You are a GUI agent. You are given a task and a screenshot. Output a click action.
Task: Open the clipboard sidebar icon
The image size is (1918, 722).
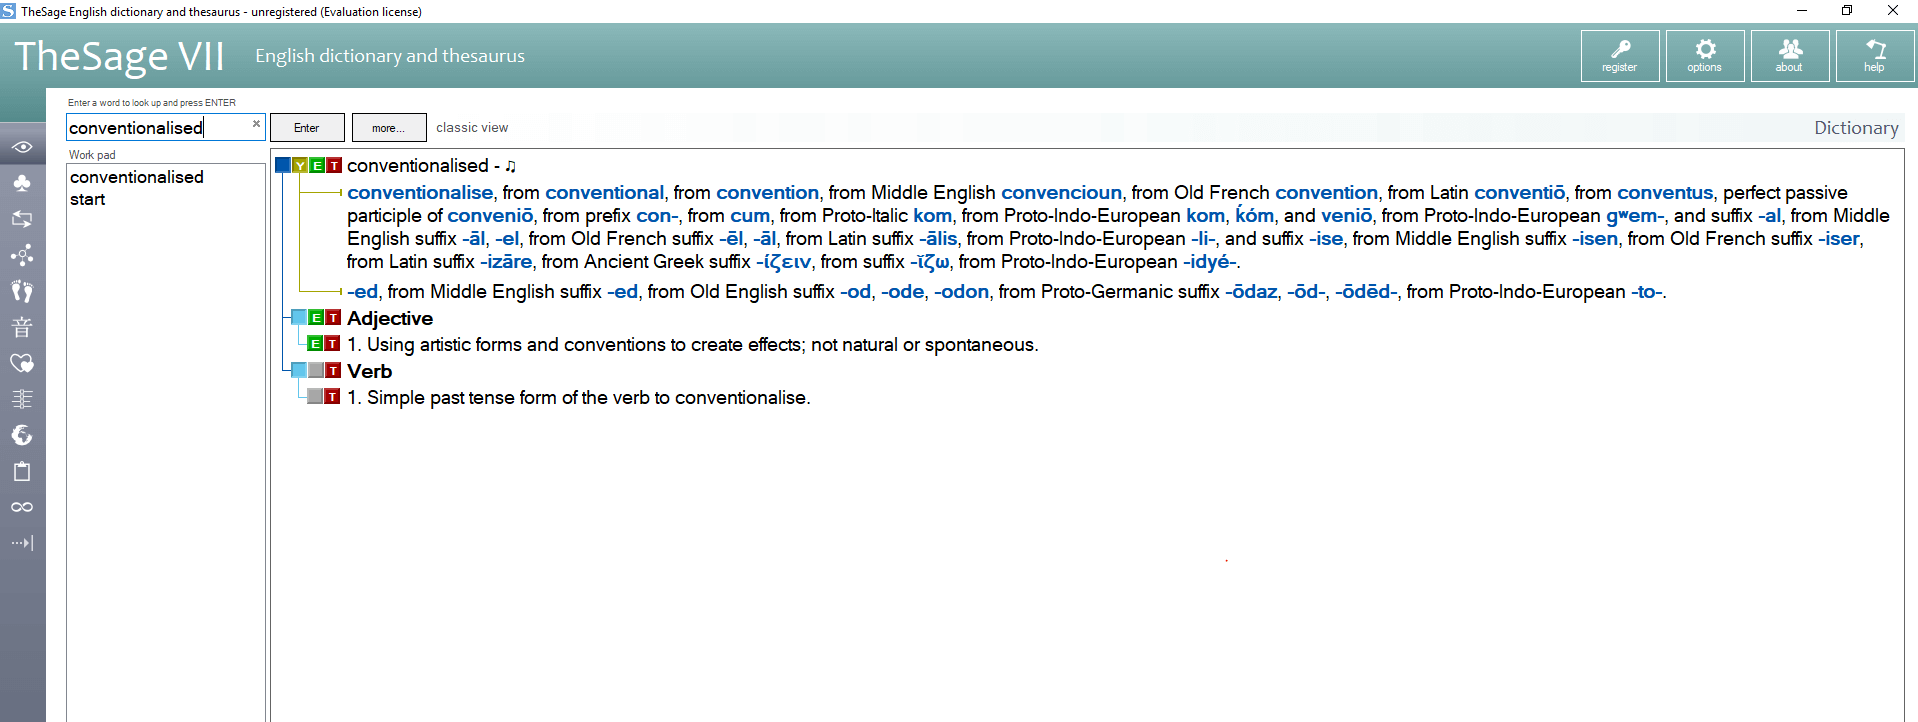point(22,471)
